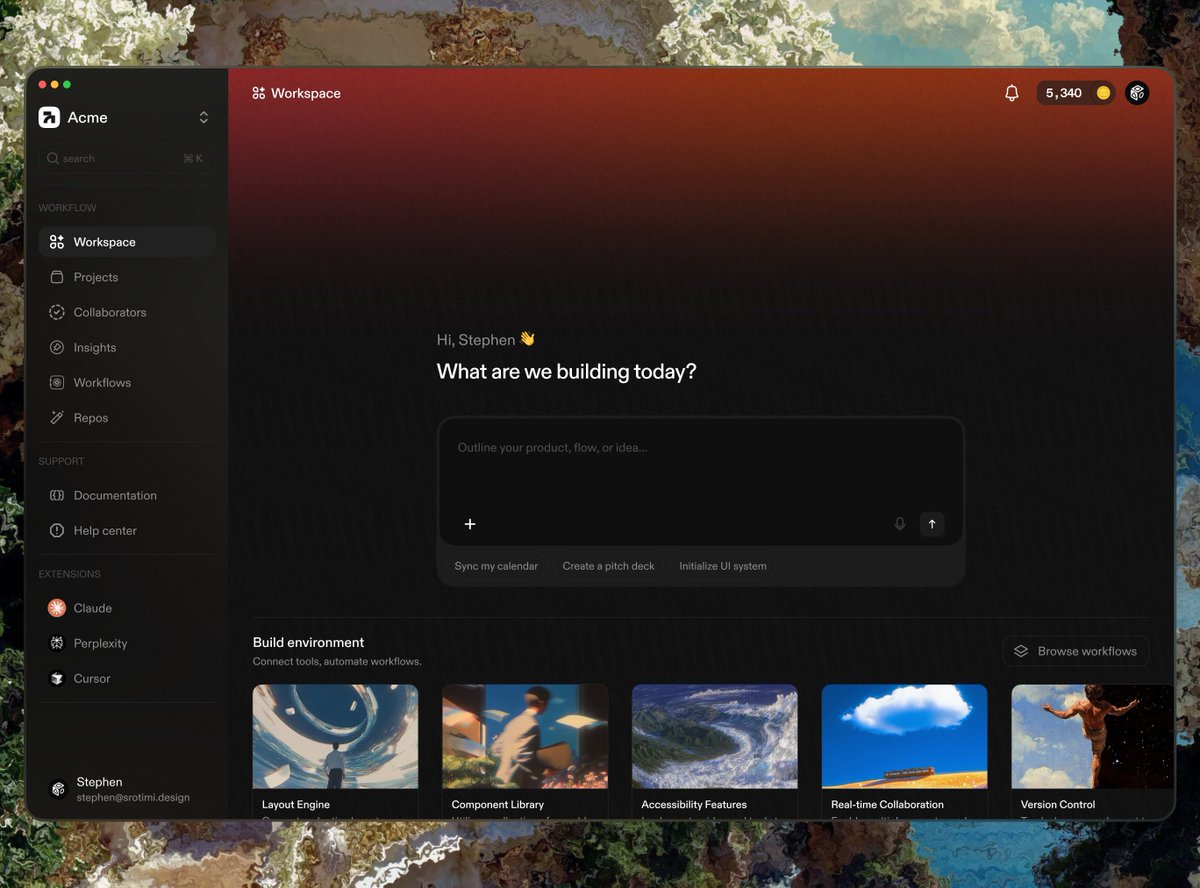Open the Claude extension
This screenshot has width=1200, height=888.
pyautogui.click(x=127, y=608)
